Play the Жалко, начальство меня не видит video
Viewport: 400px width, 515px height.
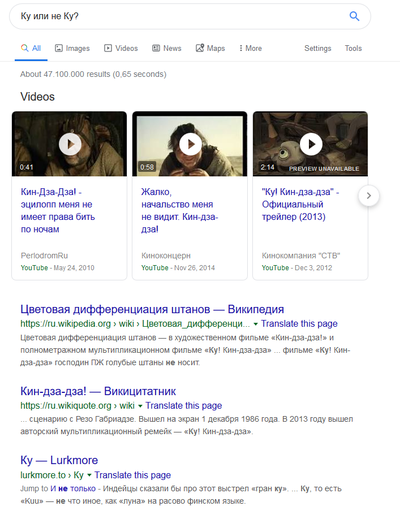(190, 144)
